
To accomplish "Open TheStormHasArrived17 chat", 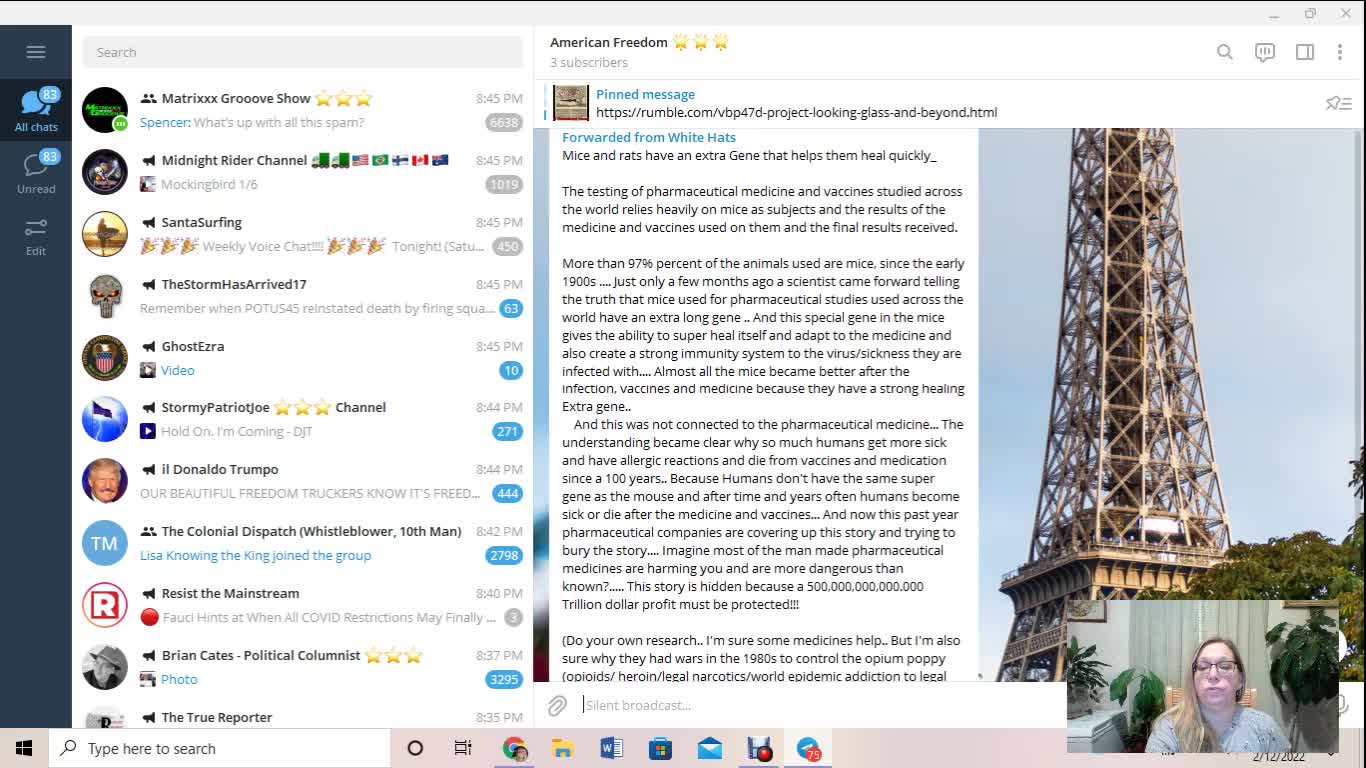I will coord(302,296).
